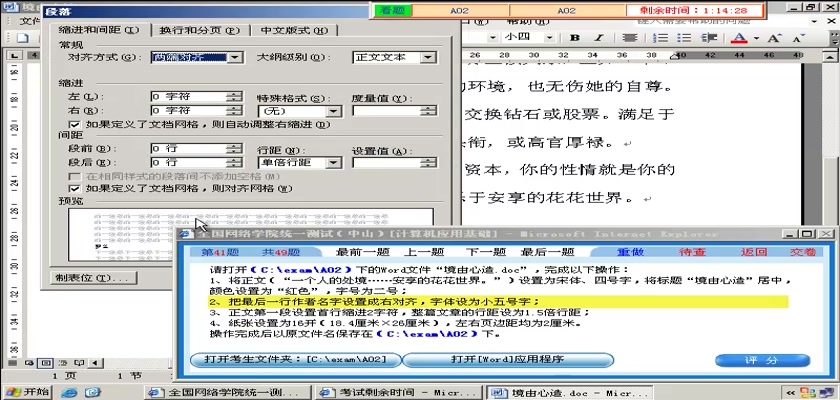Viewport: 840px width, 400px height.
Task: Click 段前 value input field
Action: point(189,148)
